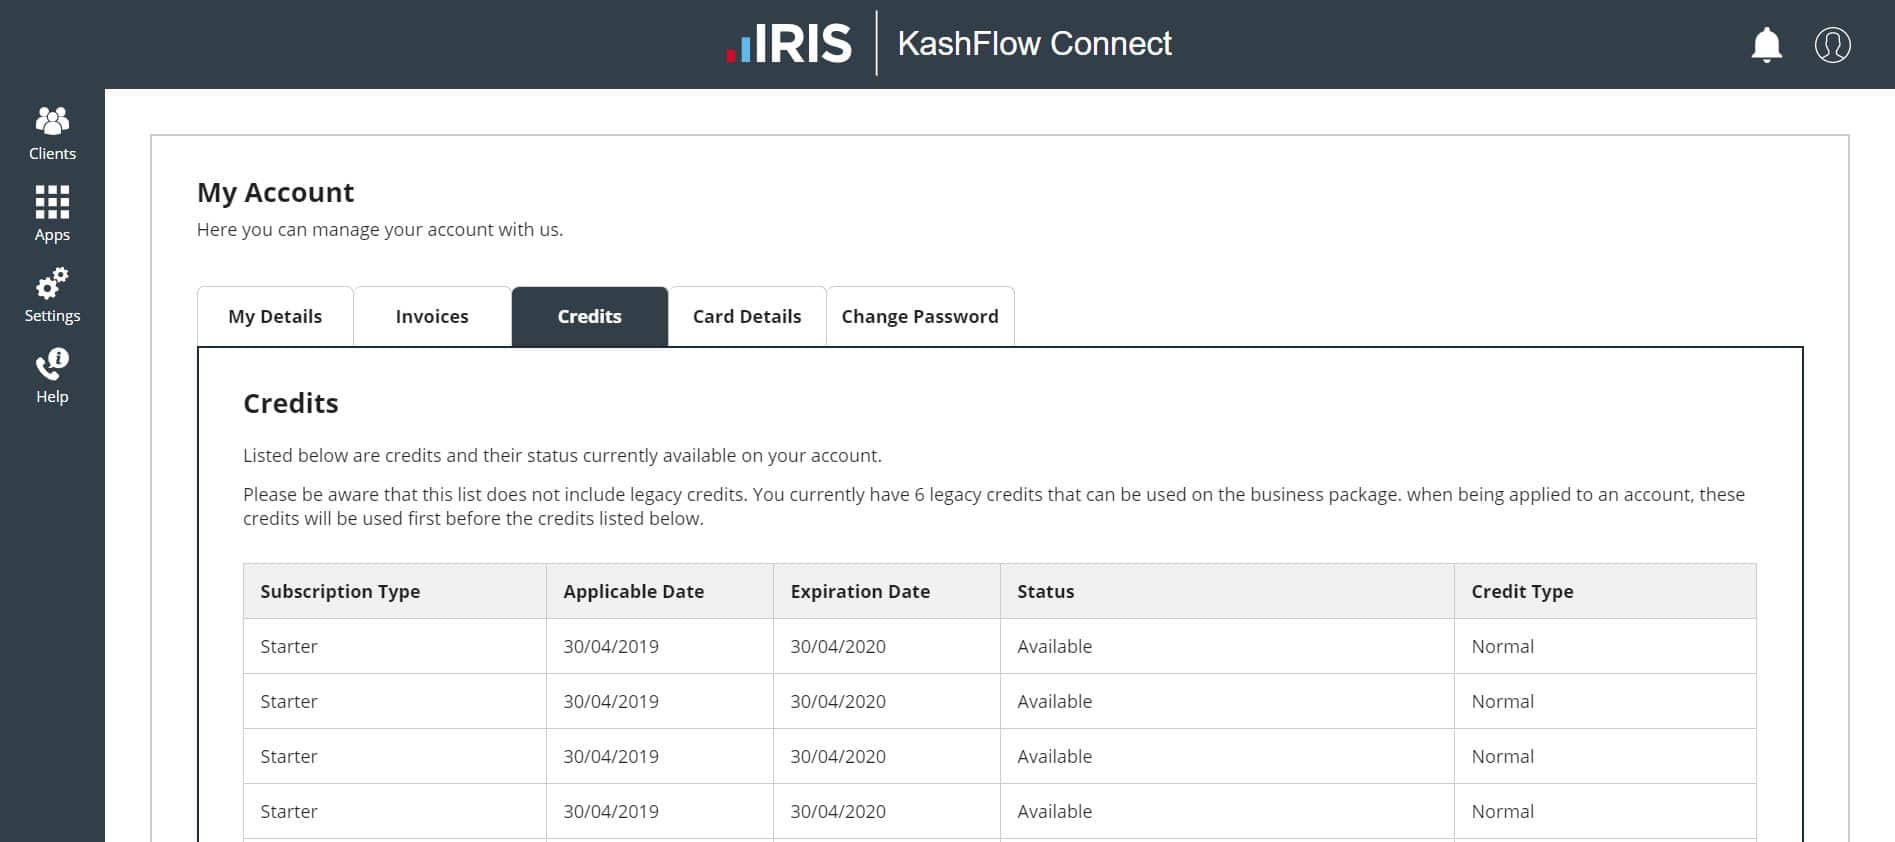Viewport: 1895px width, 842px height.
Task: Open the user profile icon
Action: [1832, 45]
